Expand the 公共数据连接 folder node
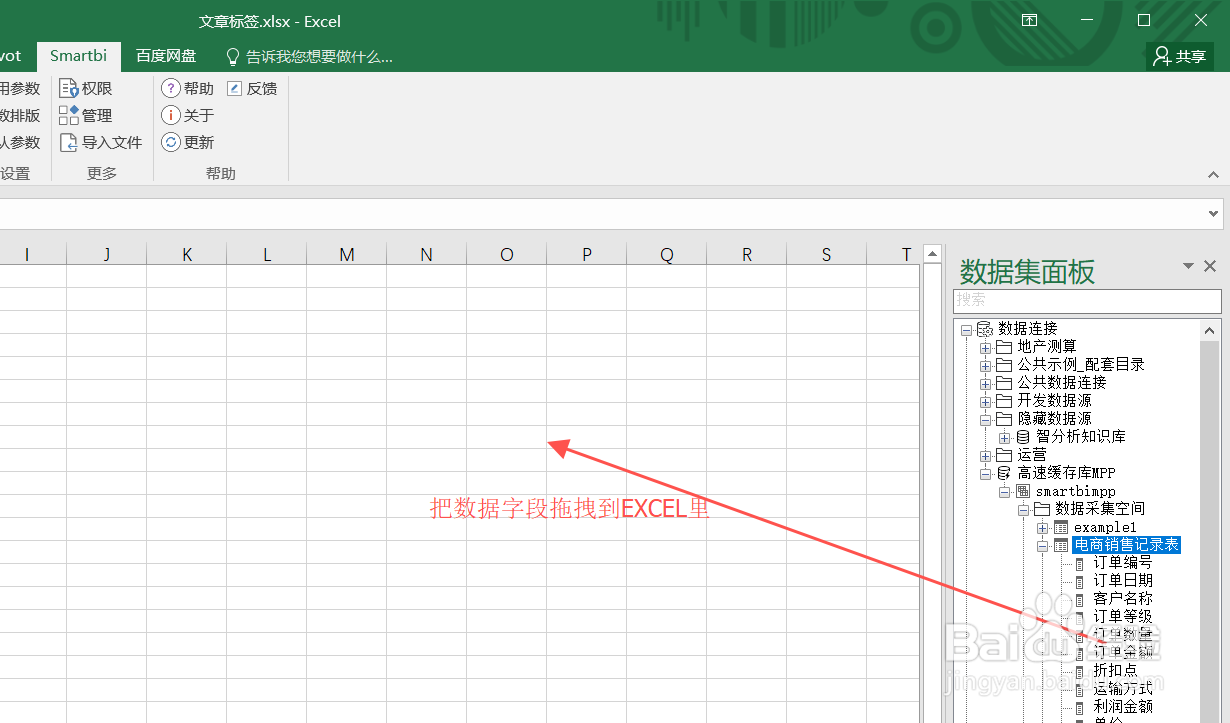 pyautogui.click(x=985, y=383)
